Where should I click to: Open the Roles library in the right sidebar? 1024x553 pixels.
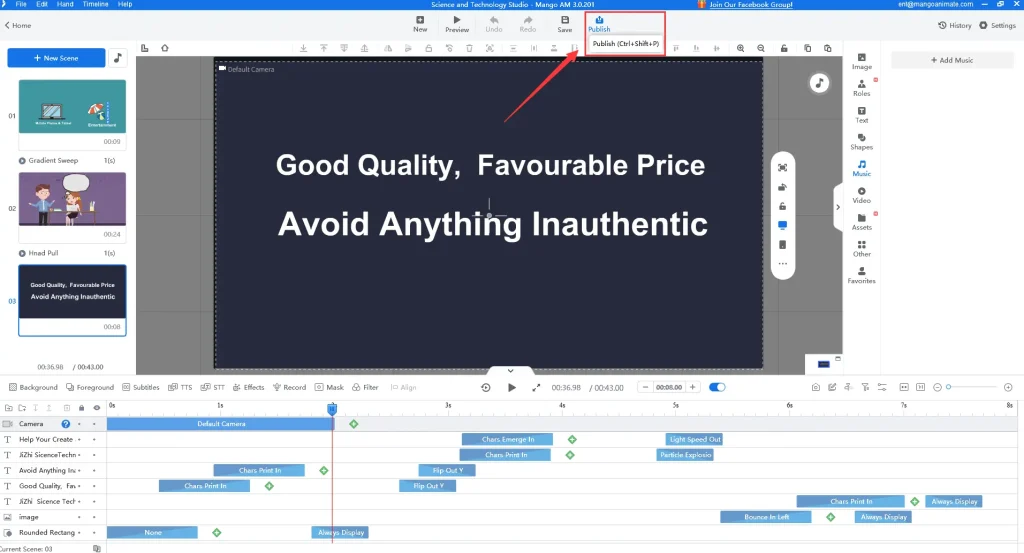coord(861,87)
